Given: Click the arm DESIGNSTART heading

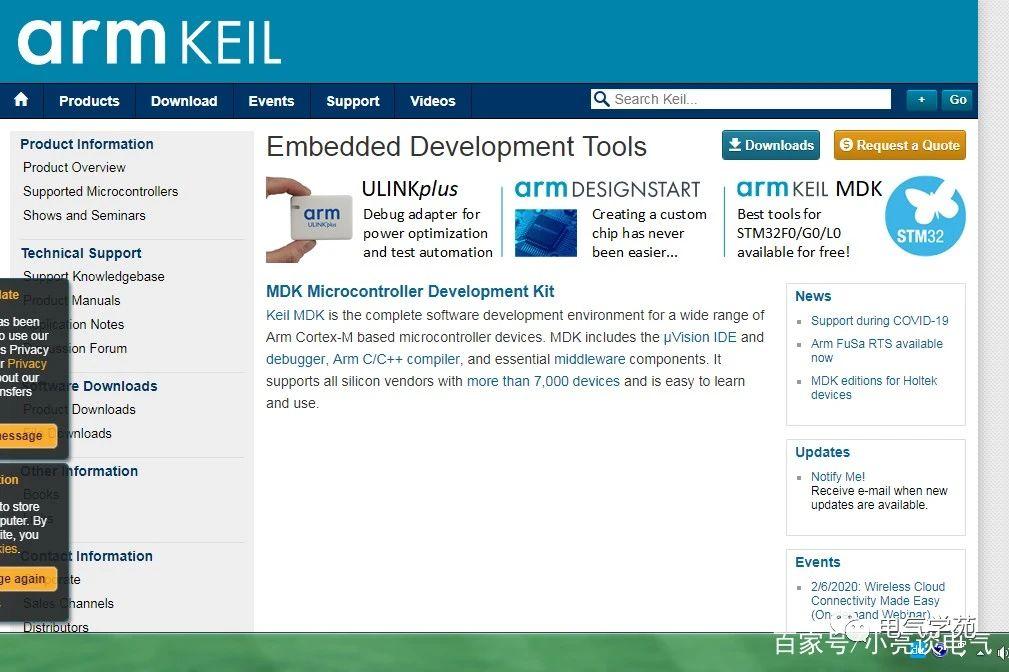Looking at the screenshot, I should (x=607, y=189).
